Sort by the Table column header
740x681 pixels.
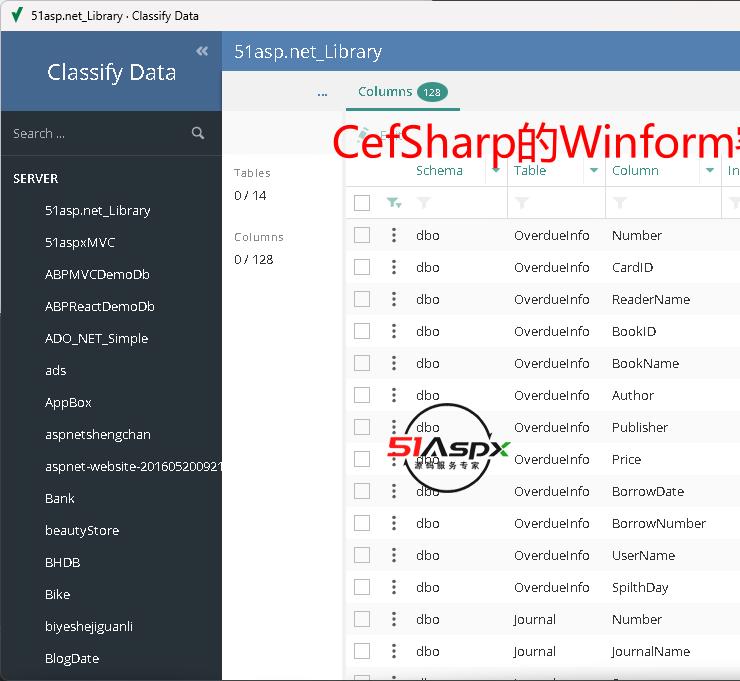530,170
